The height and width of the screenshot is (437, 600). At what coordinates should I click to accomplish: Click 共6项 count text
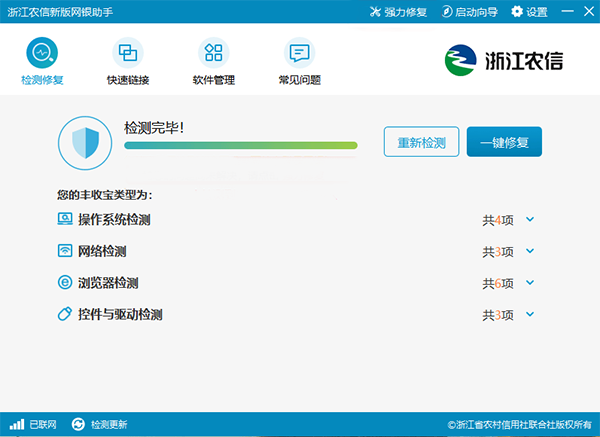pyautogui.click(x=498, y=283)
